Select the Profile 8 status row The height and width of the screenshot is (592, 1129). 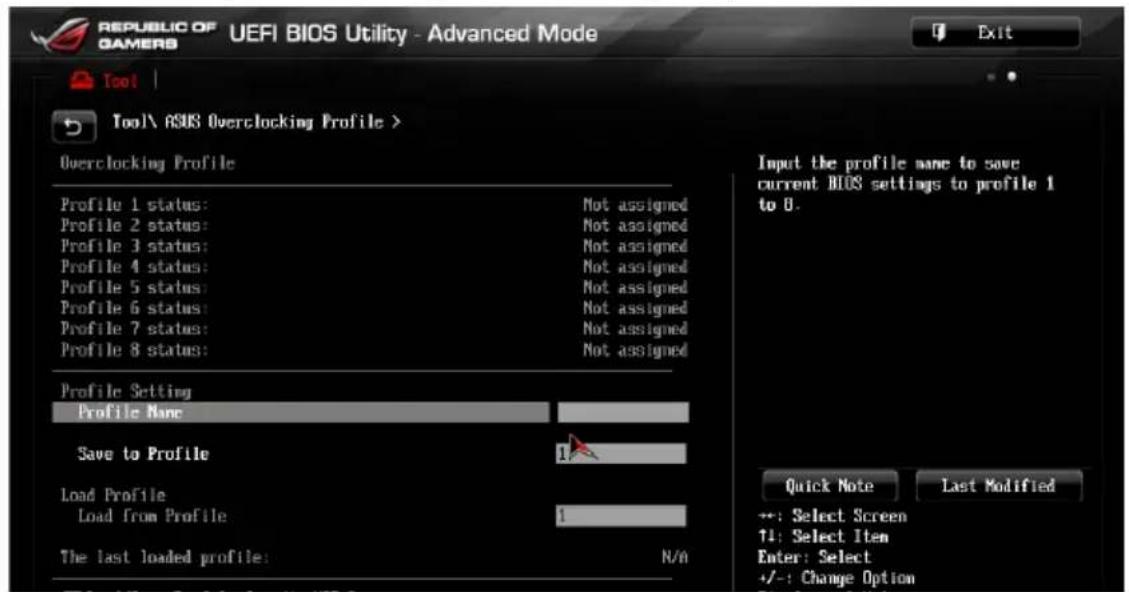coord(374,350)
